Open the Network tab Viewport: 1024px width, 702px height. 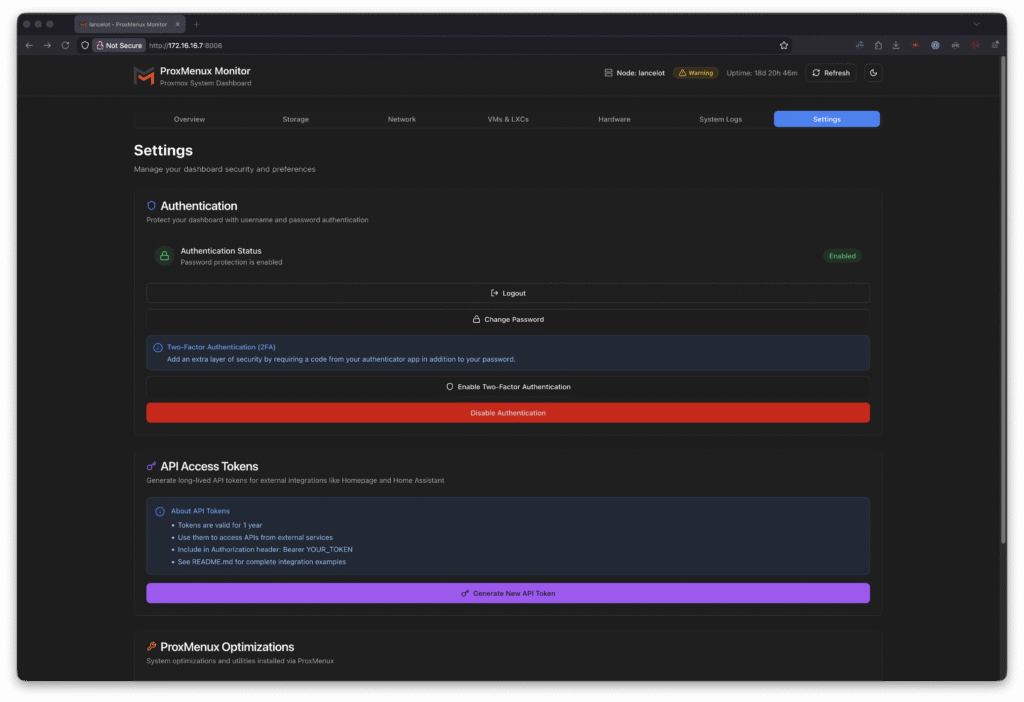[x=401, y=119]
